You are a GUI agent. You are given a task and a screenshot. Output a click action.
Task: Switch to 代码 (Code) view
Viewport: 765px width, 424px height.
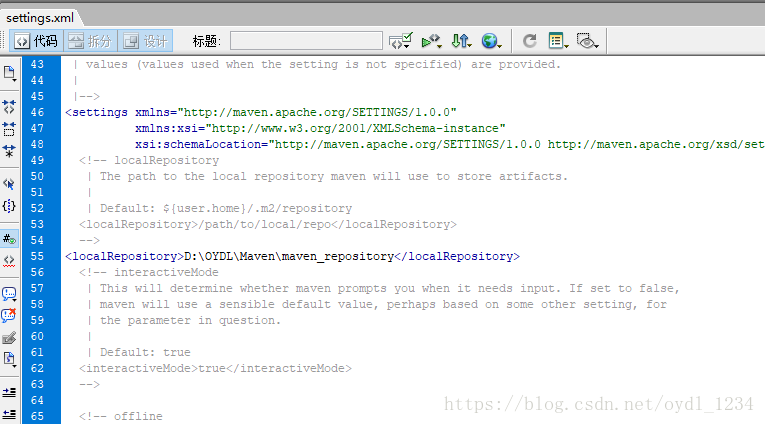pyautogui.click(x=36, y=41)
